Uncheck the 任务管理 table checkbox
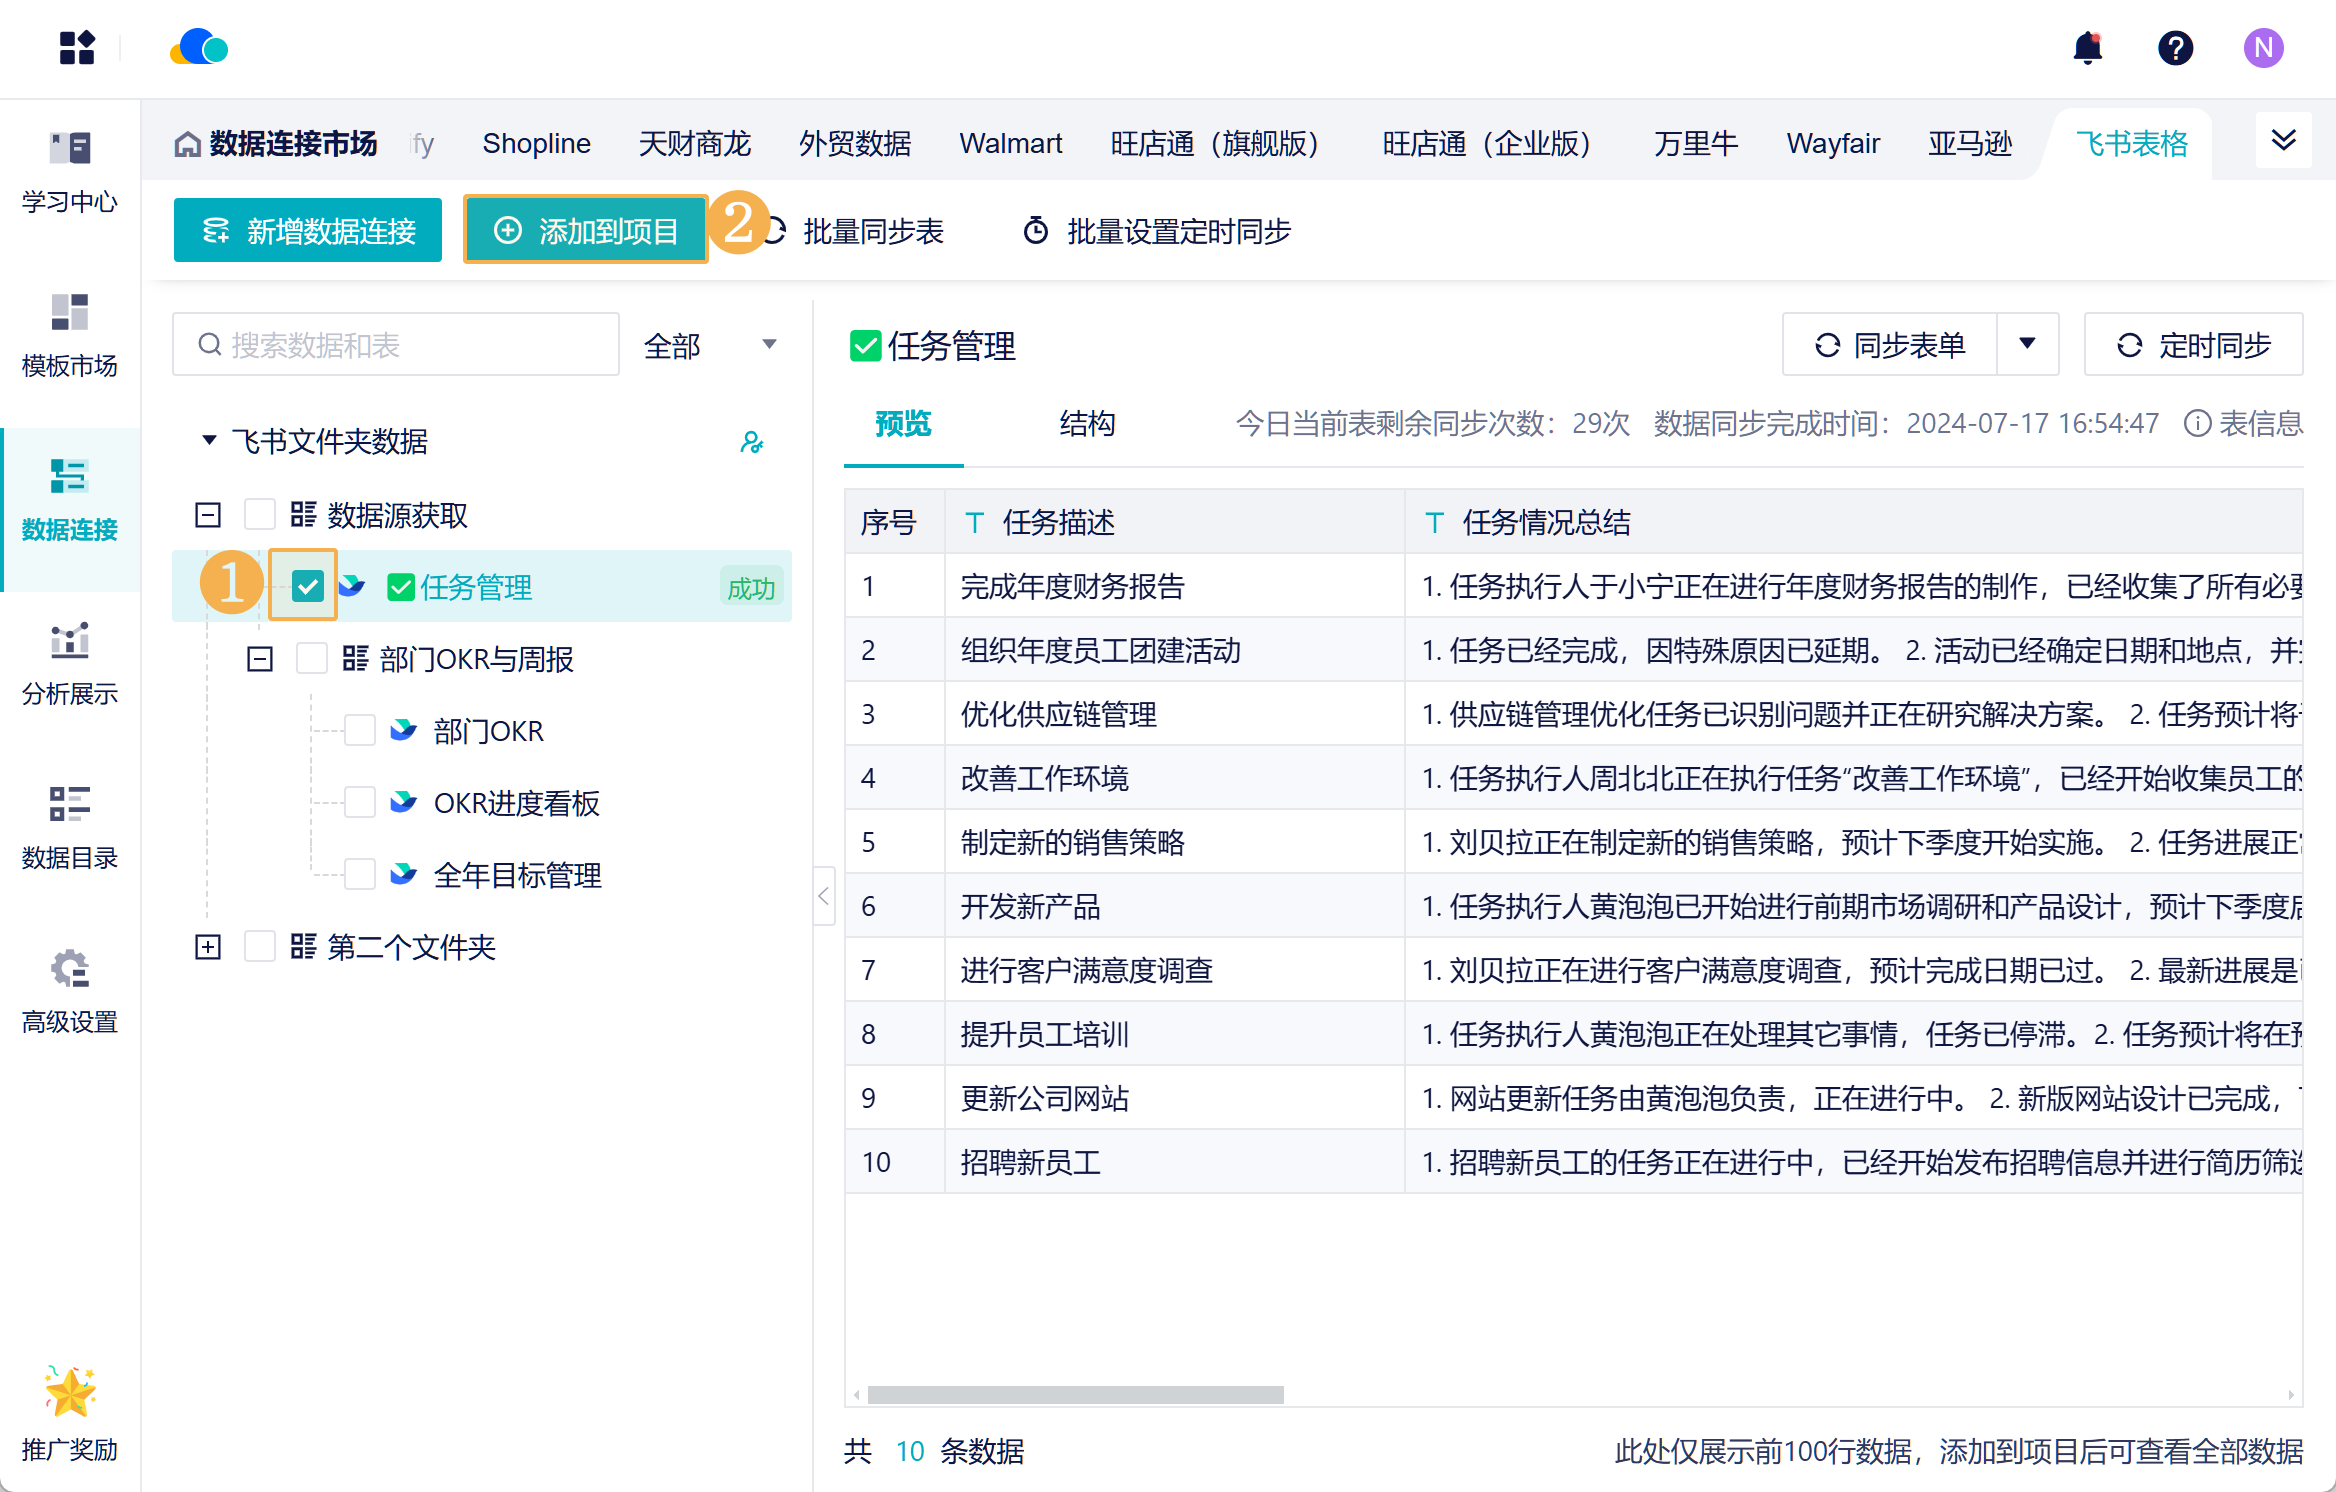 click(307, 586)
